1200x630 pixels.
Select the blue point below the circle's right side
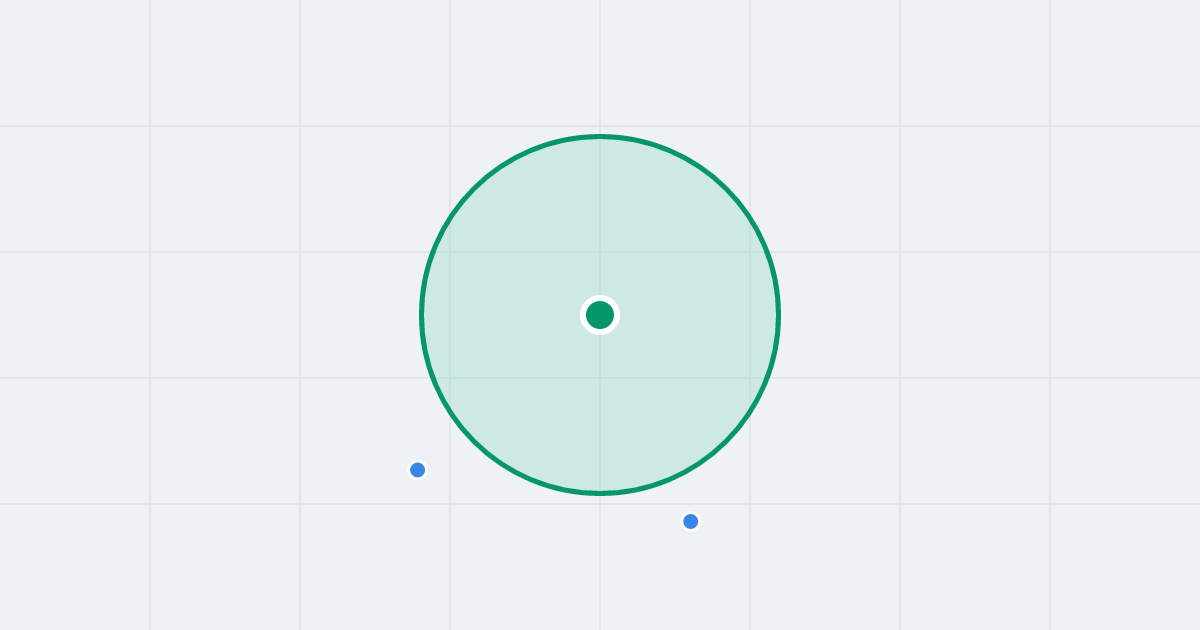point(690,521)
